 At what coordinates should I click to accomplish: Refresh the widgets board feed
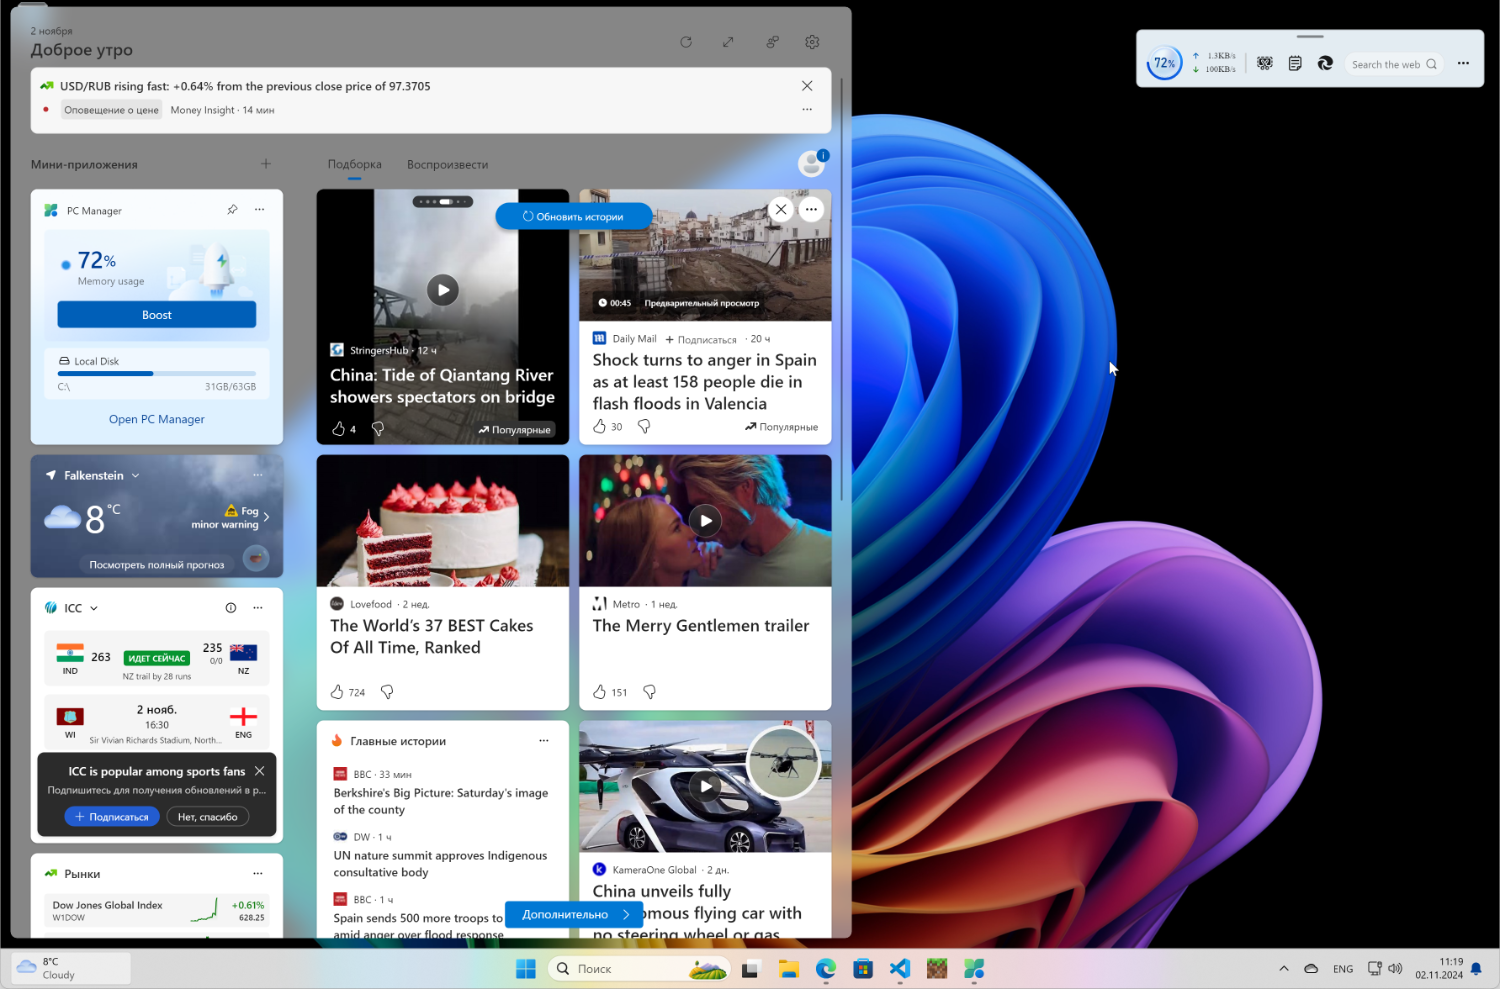(686, 42)
